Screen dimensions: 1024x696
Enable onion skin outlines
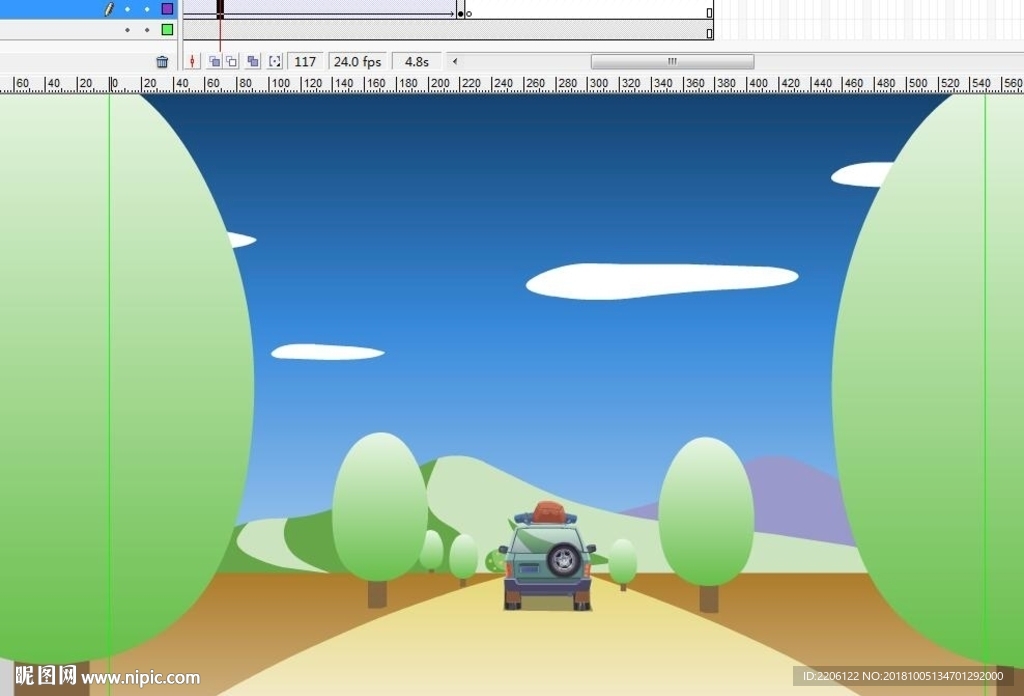tap(232, 62)
